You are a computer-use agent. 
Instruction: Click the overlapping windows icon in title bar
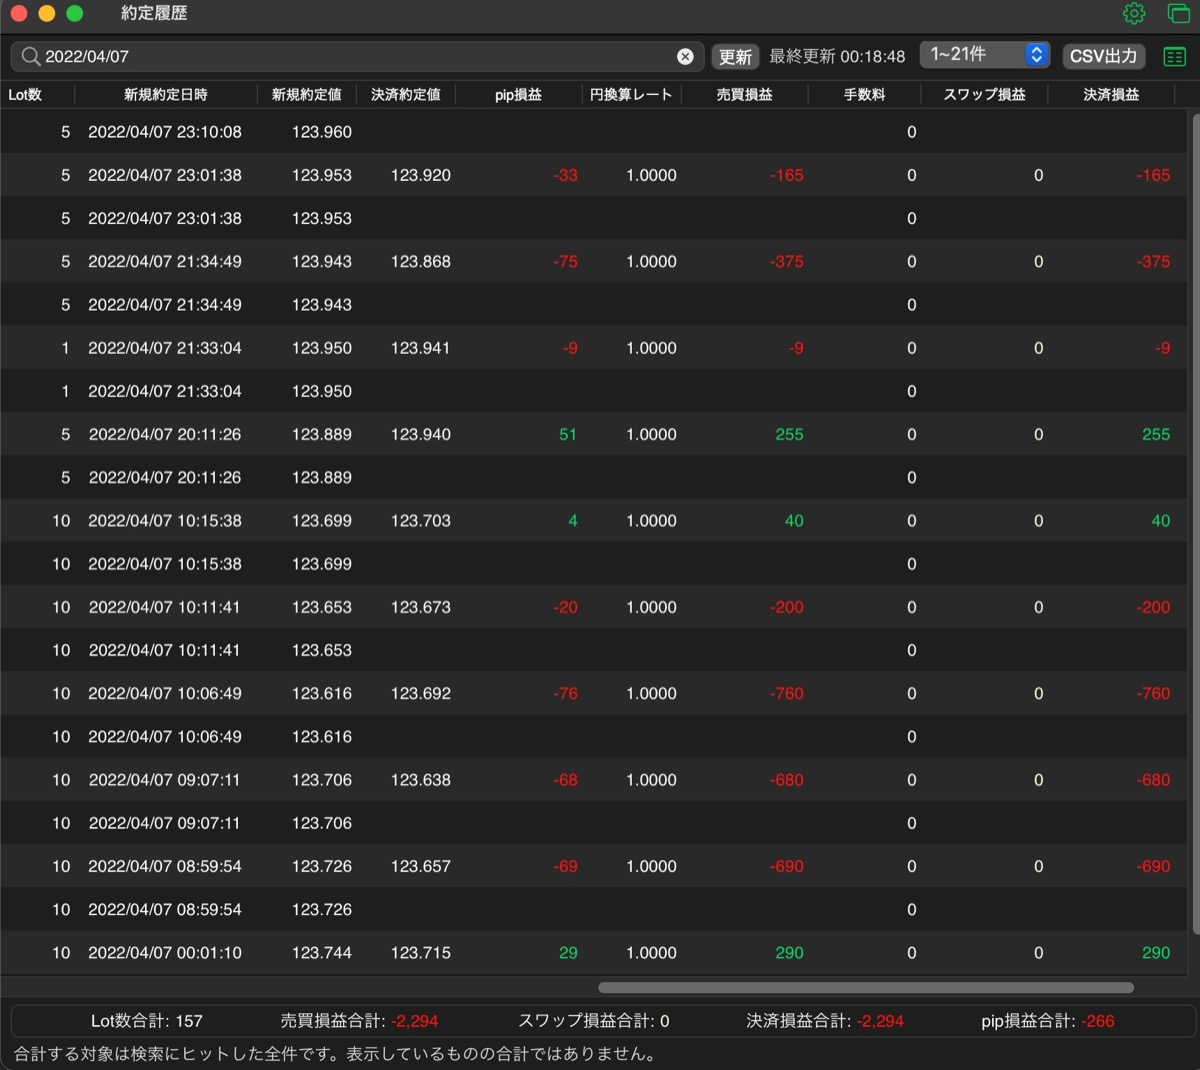(x=1179, y=14)
